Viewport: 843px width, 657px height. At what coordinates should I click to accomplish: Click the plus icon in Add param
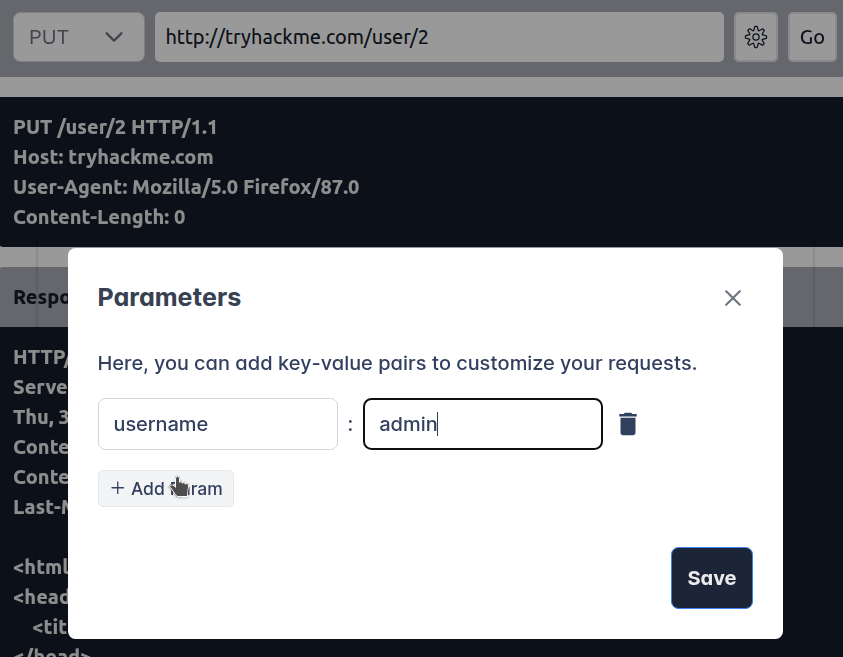click(118, 488)
